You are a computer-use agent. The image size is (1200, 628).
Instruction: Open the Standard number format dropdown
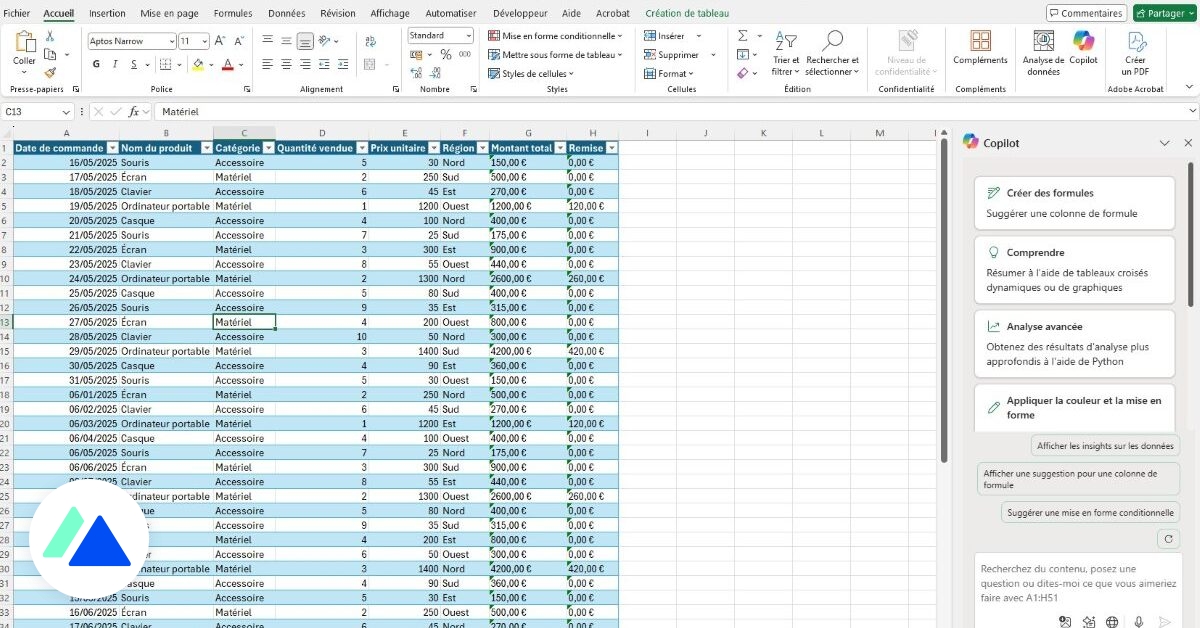coord(468,35)
